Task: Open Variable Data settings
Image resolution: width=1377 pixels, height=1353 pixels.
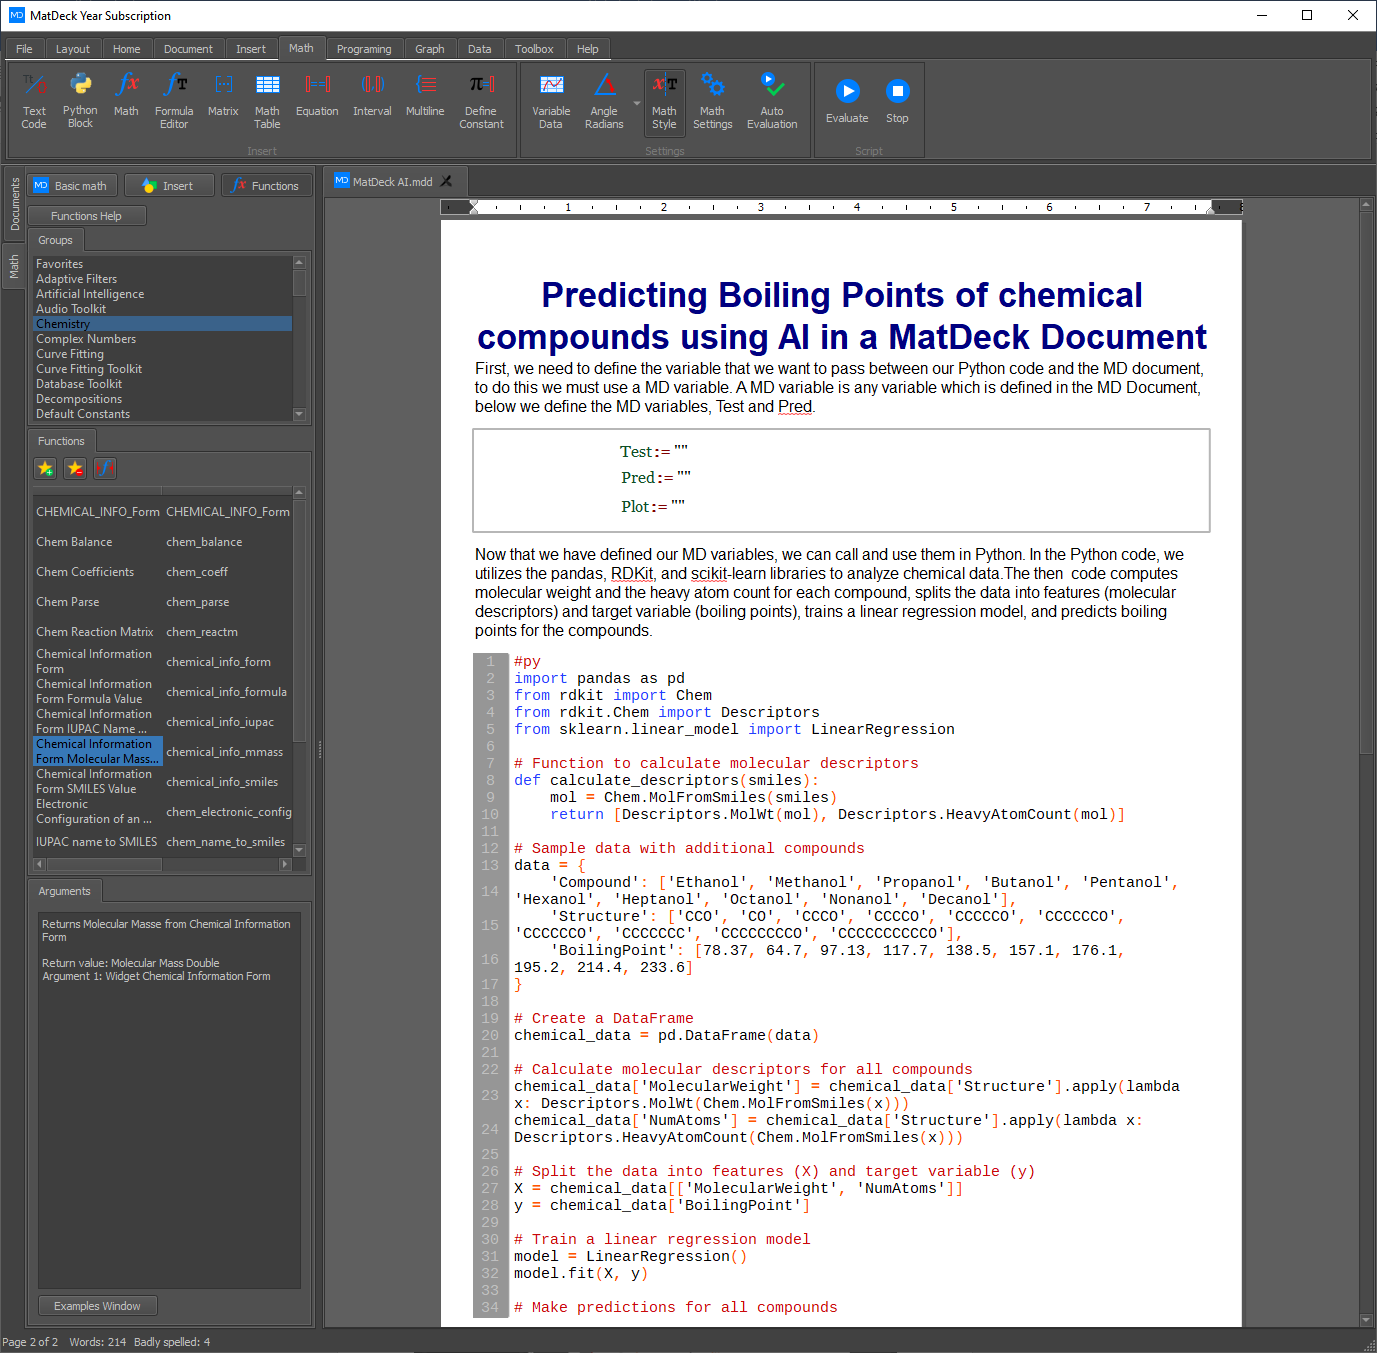Action: pyautogui.click(x=551, y=100)
